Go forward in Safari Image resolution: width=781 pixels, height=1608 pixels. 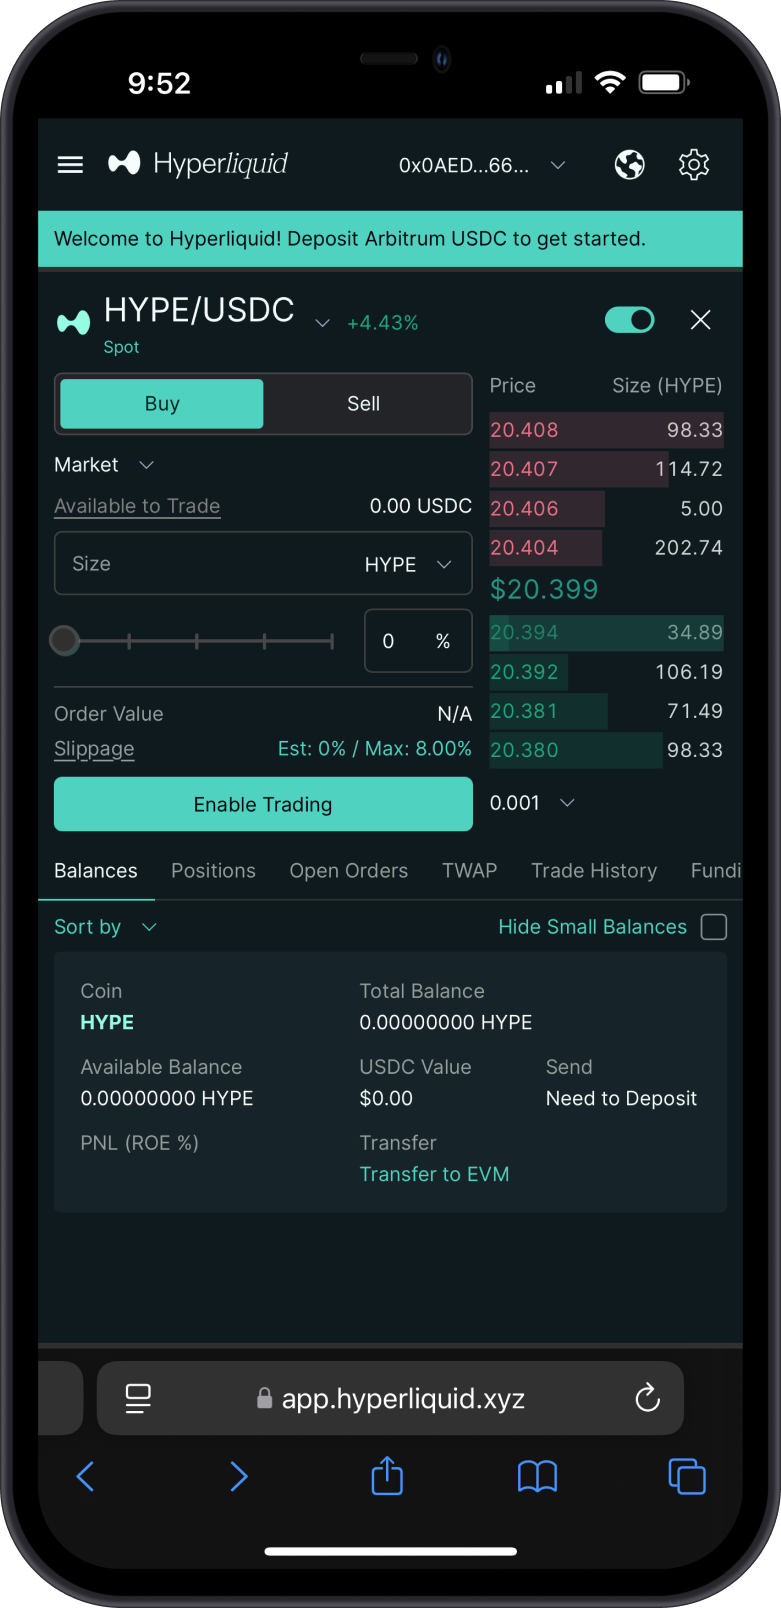(238, 1476)
